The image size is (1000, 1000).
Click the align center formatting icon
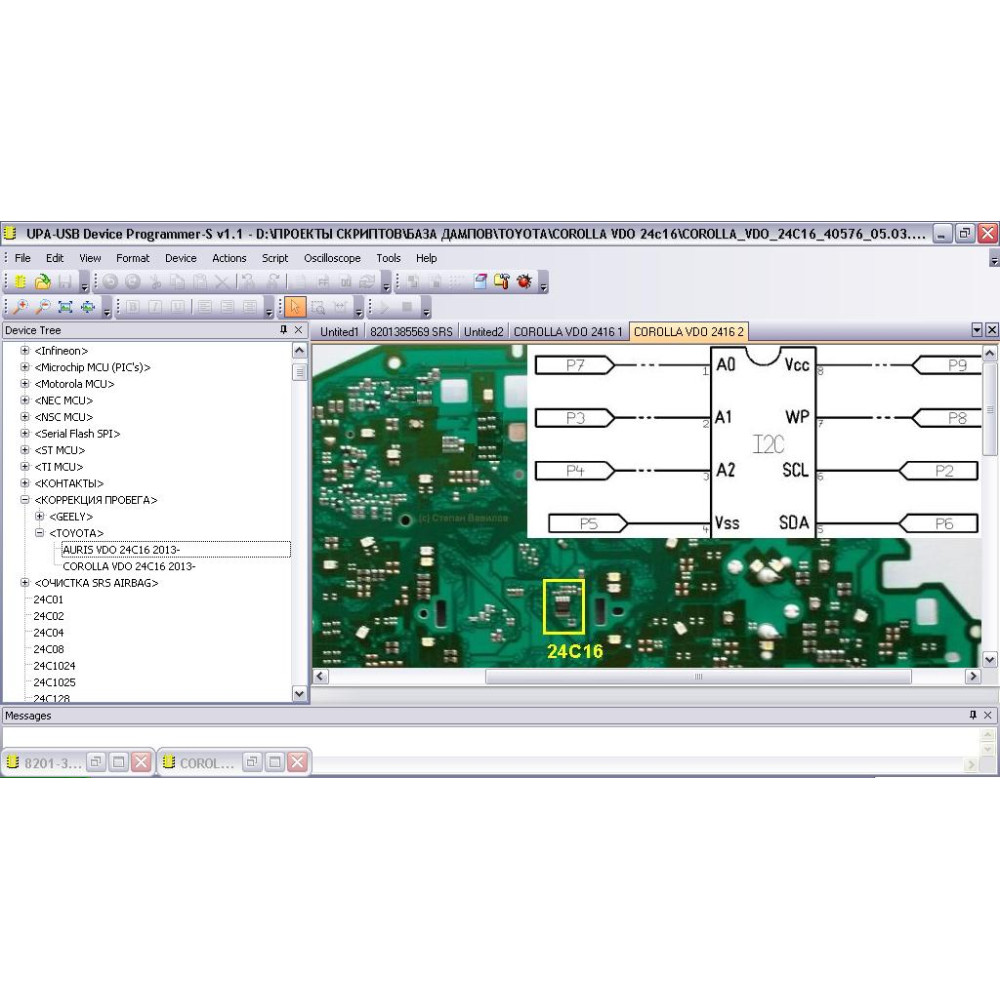point(227,307)
